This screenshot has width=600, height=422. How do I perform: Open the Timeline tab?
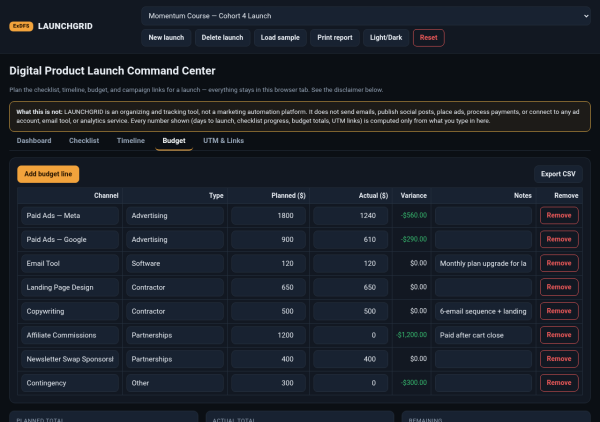point(130,141)
